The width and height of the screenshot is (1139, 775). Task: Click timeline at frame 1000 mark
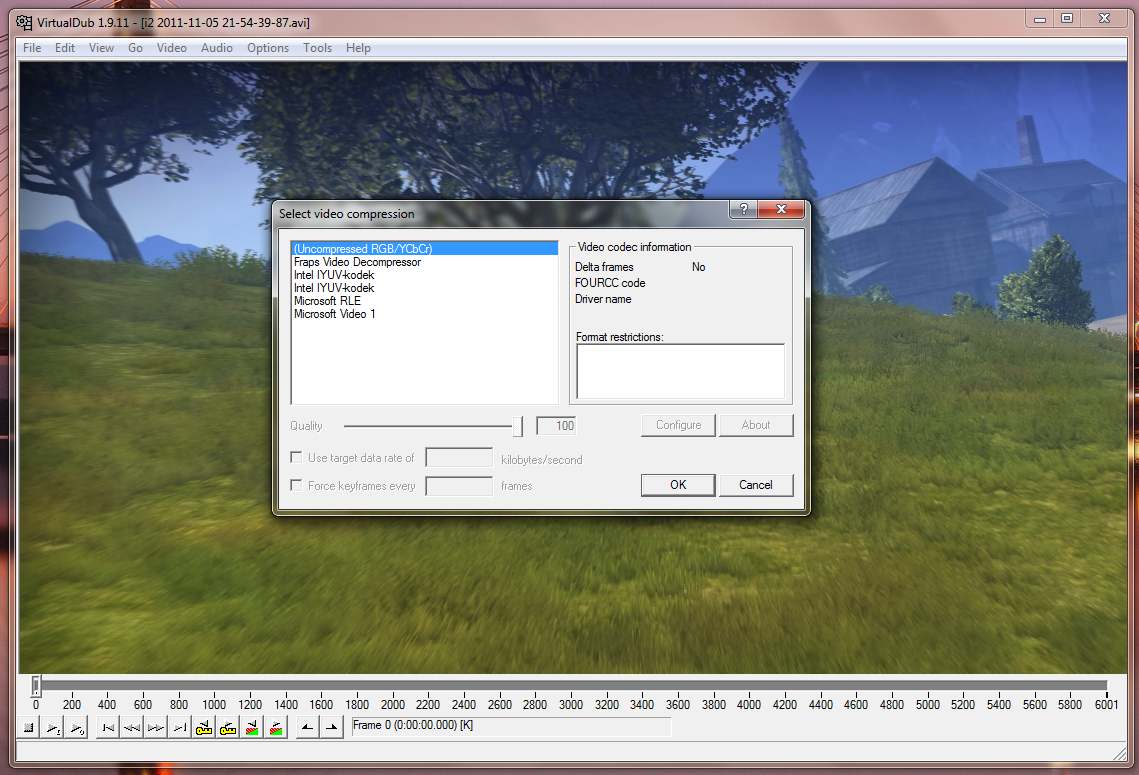pyautogui.click(x=214, y=704)
